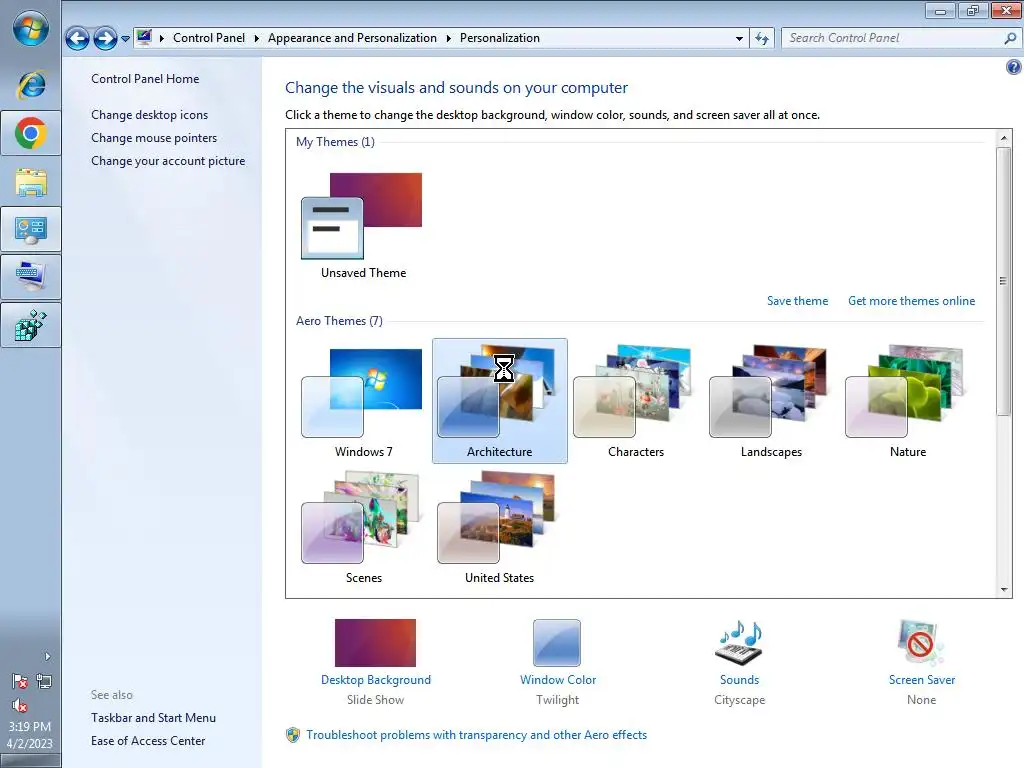Viewport: 1024px width, 768px height.
Task: Open Troubleshoot problems with transparency link
Action: click(x=477, y=735)
